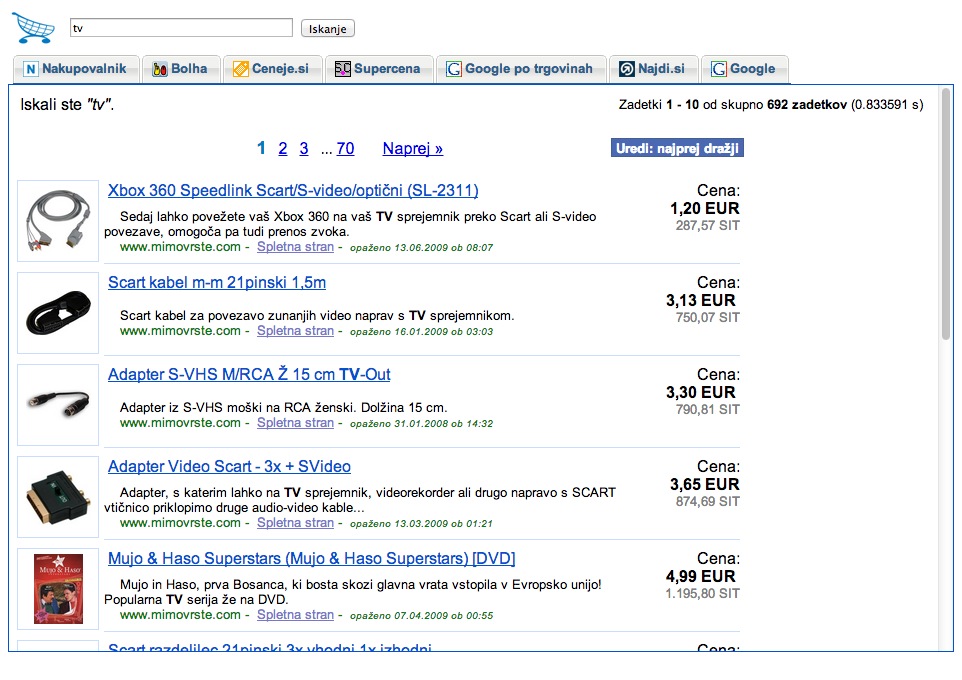The image size is (962, 680).
Task: Click the Nakupovalnik tab icon
Action: pyautogui.click(x=31, y=69)
